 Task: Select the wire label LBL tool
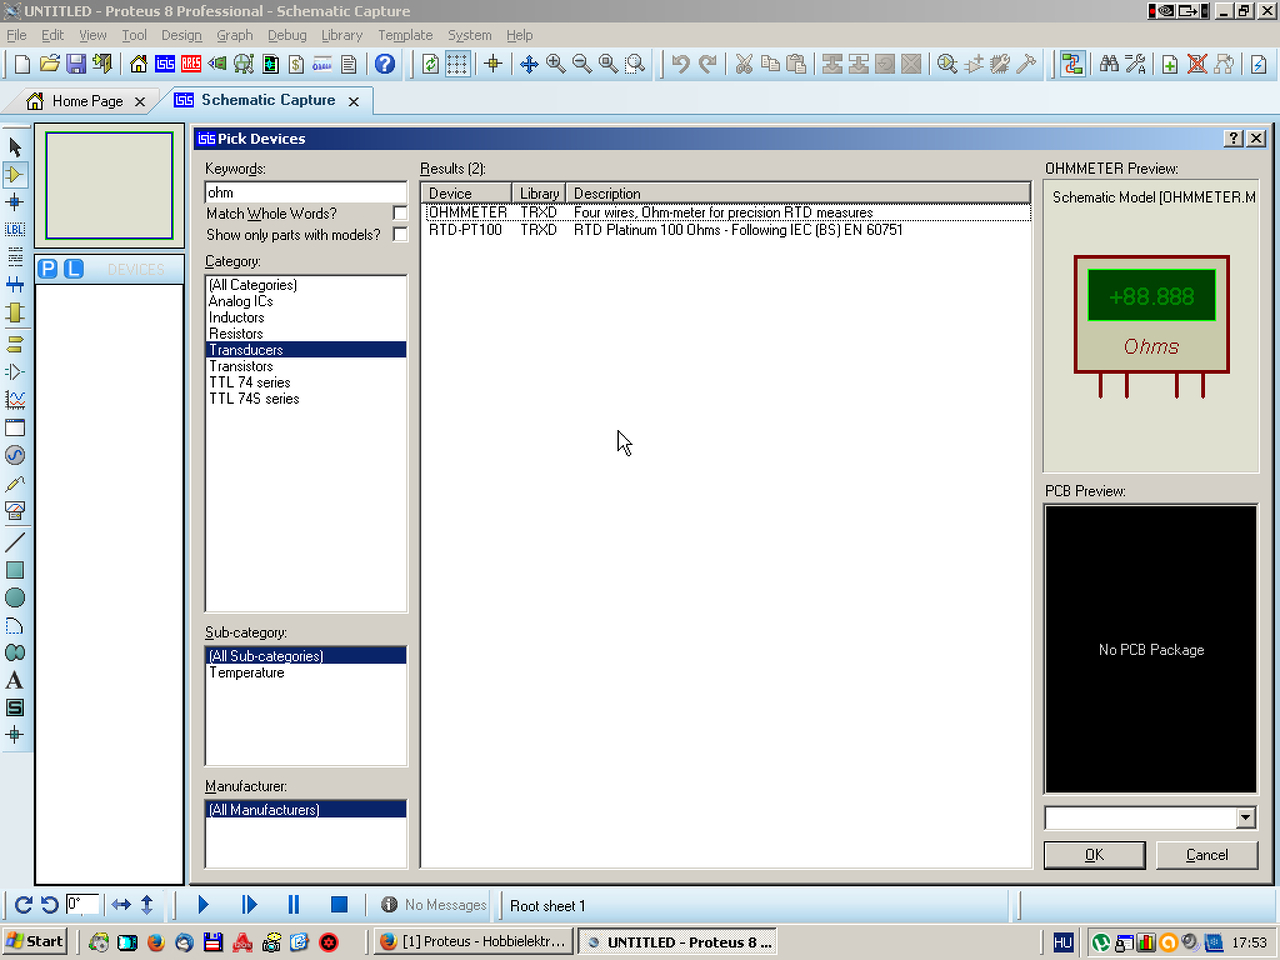pyautogui.click(x=15, y=229)
